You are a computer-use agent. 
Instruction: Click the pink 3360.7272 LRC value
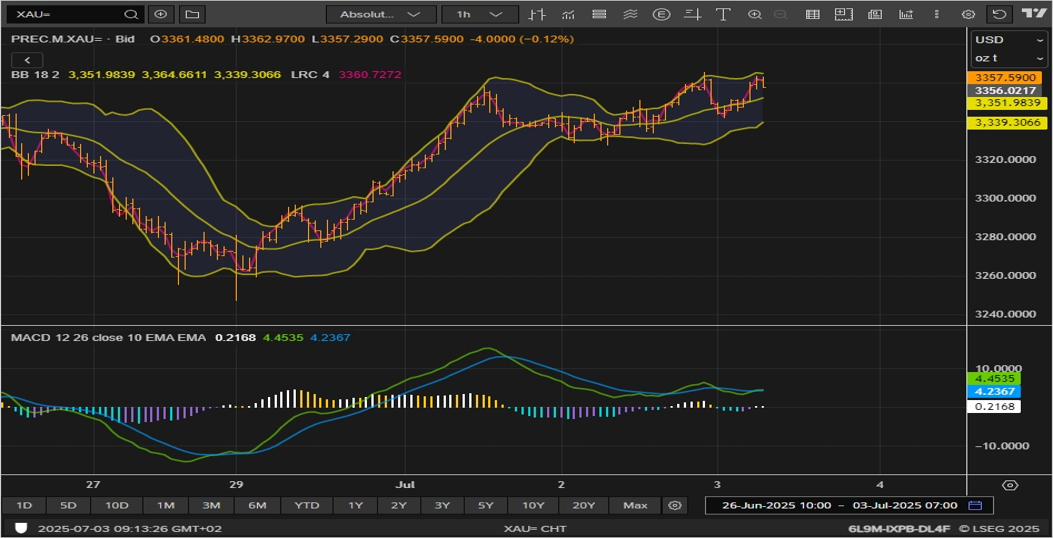point(370,75)
